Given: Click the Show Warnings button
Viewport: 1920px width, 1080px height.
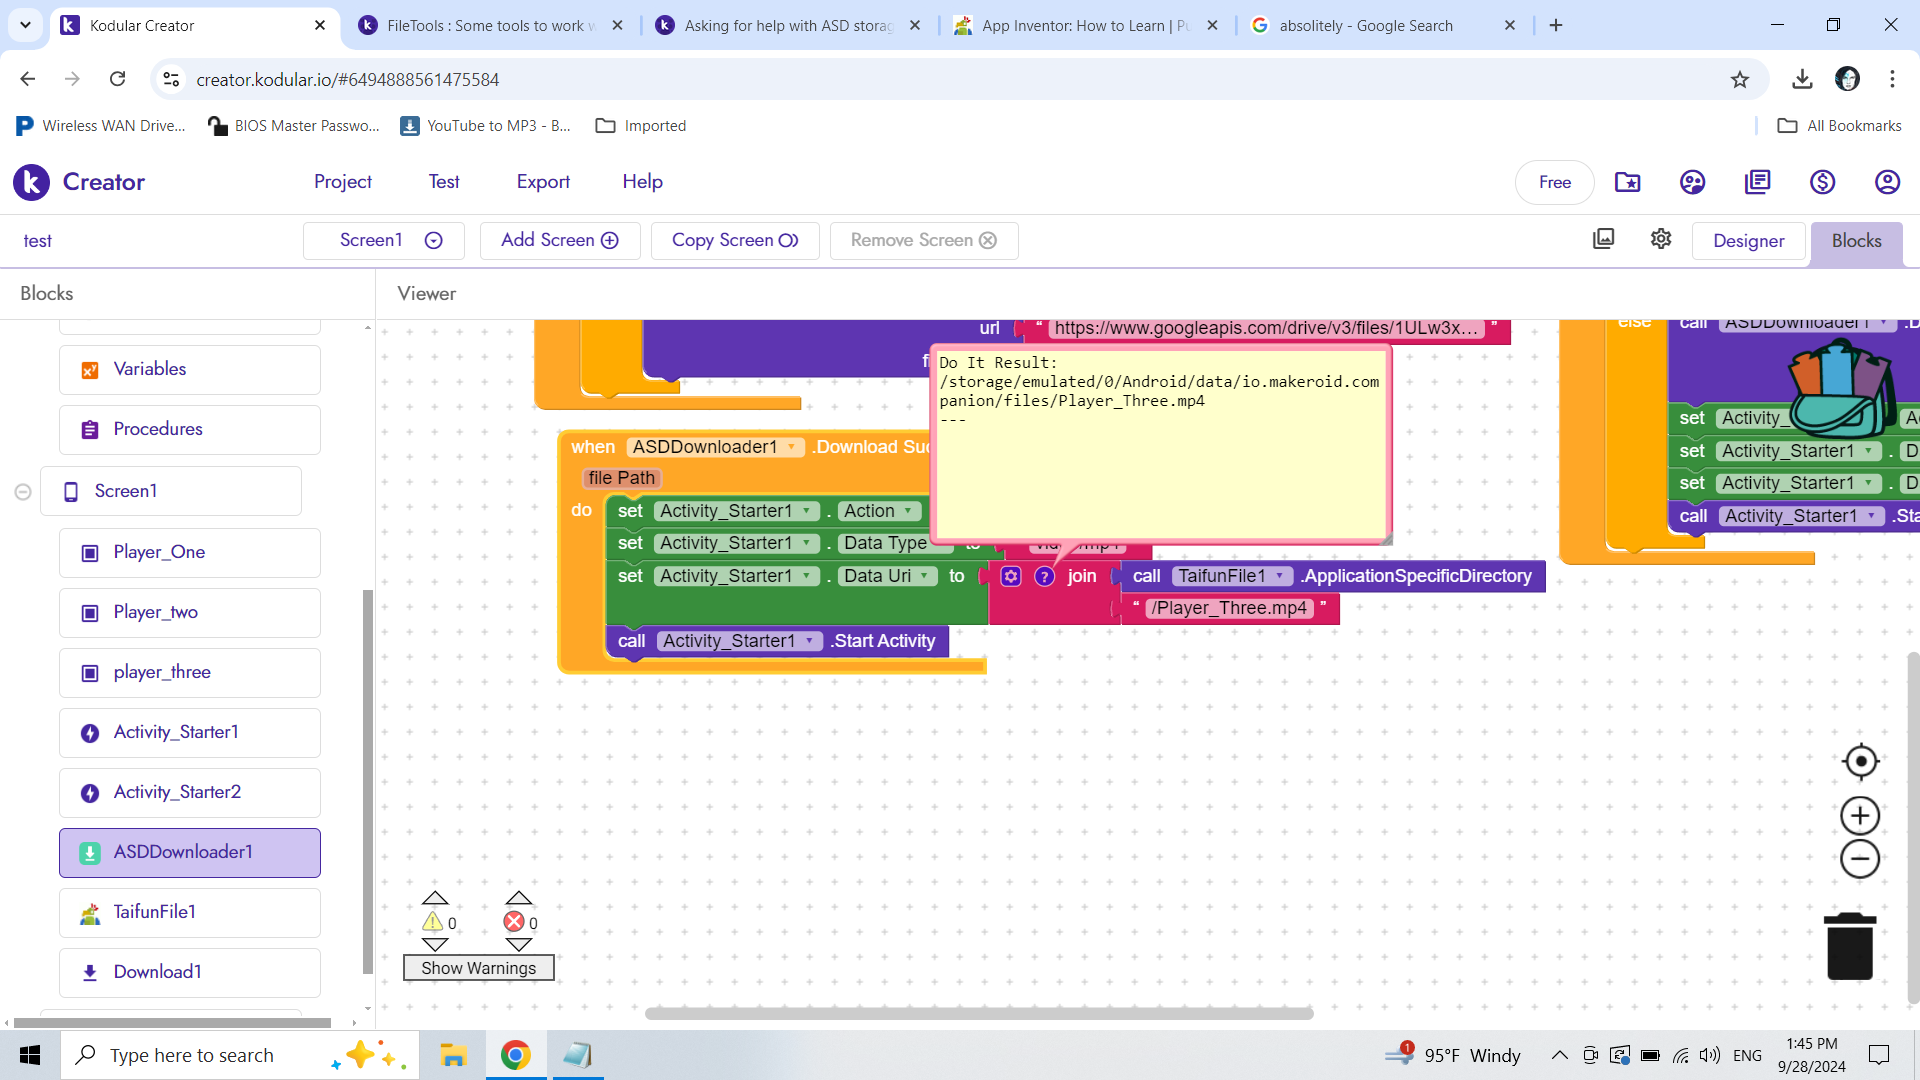Looking at the screenshot, I should [478, 968].
